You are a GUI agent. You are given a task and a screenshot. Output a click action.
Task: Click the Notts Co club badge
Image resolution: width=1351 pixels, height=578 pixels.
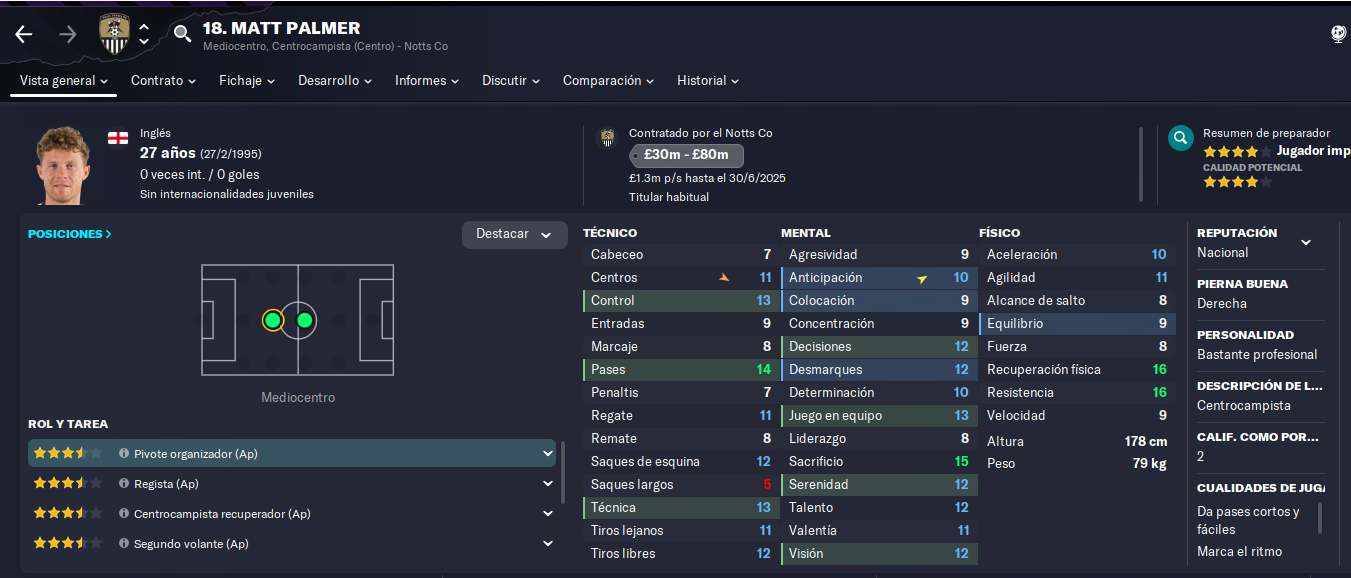point(115,34)
